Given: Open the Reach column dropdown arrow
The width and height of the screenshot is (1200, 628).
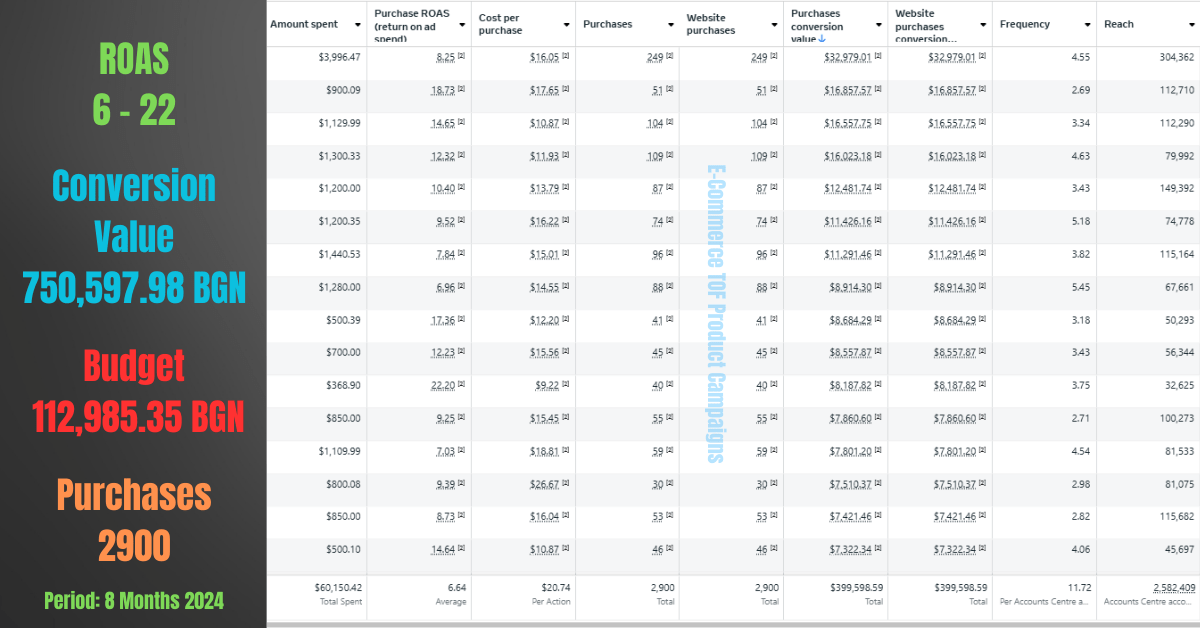Looking at the screenshot, I should [1190, 24].
